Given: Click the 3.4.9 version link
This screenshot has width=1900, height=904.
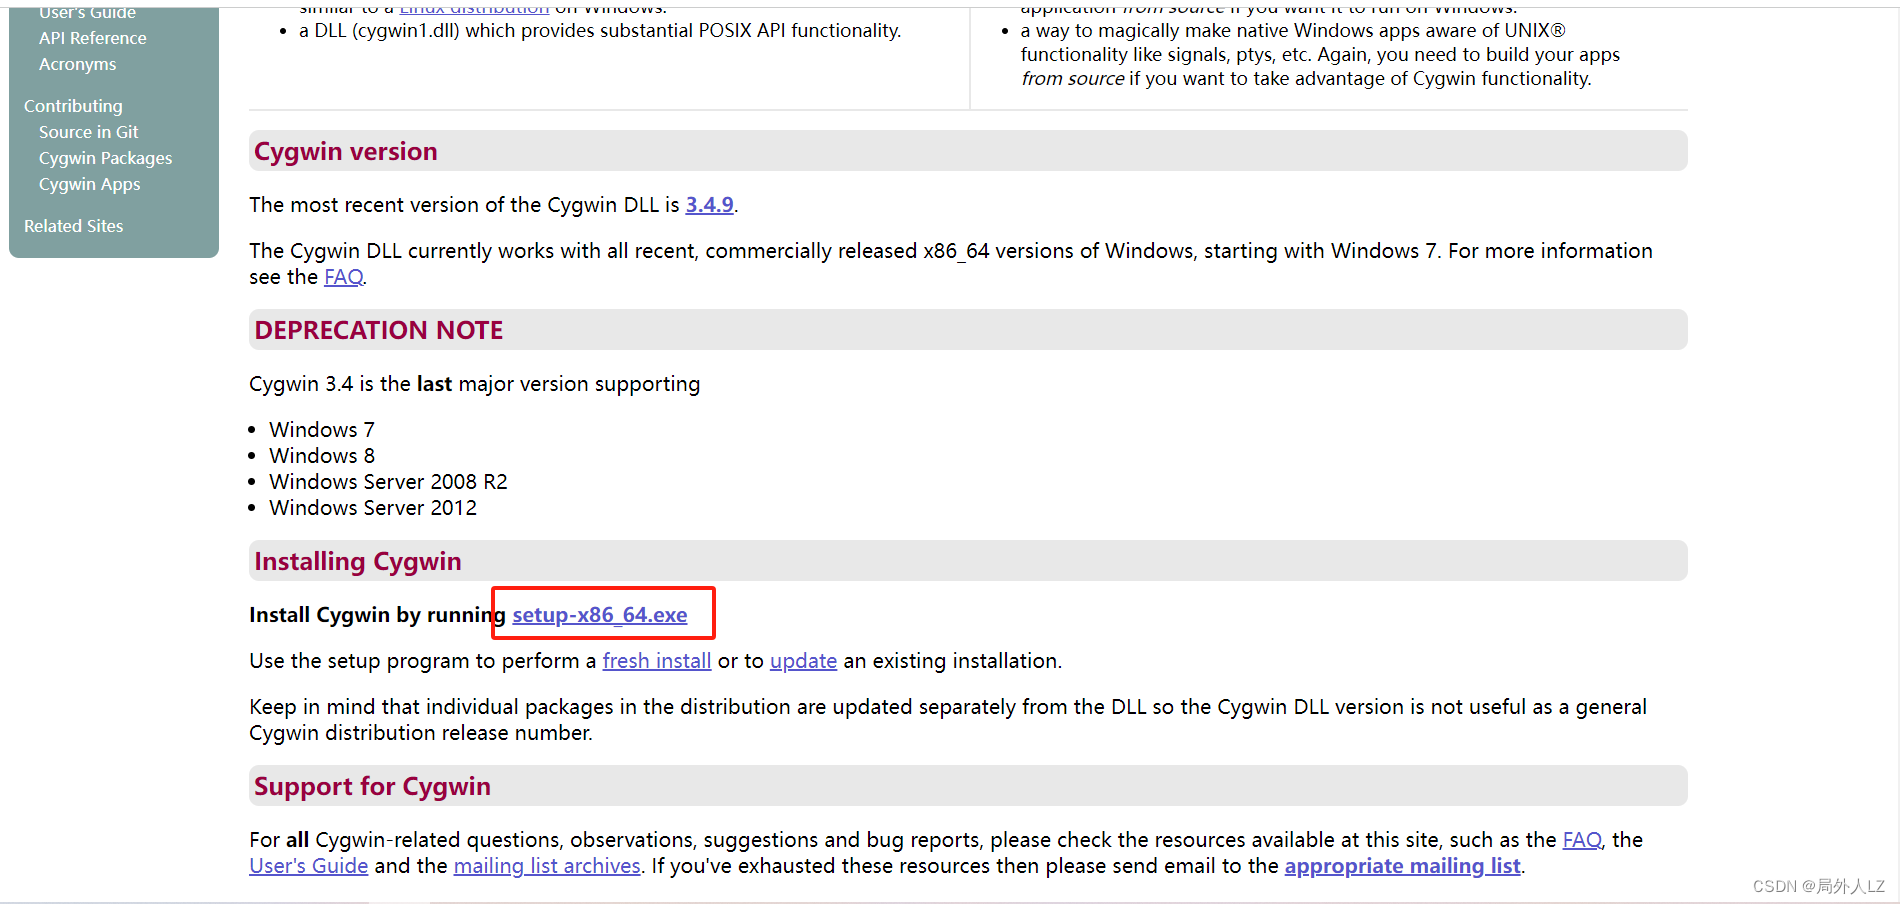Looking at the screenshot, I should click(x=709, y=205).
